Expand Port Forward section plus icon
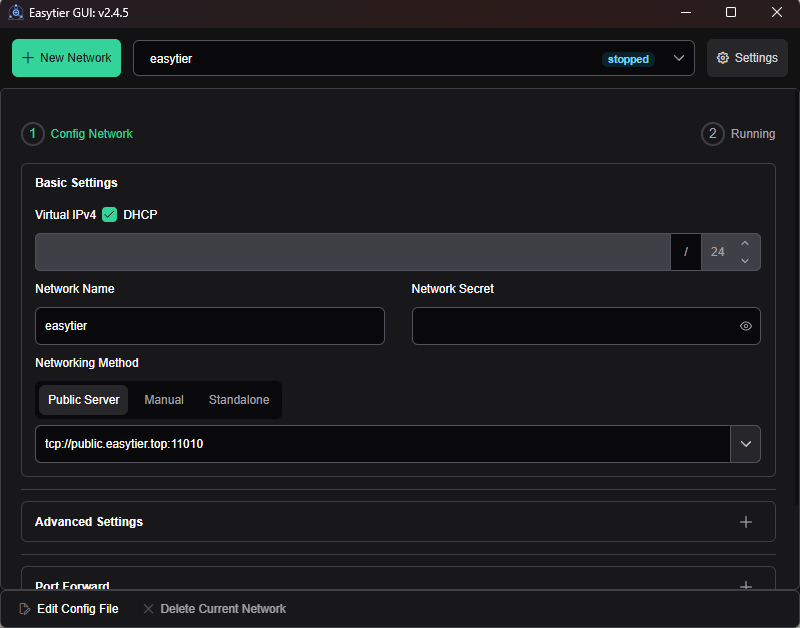Screen dimensions: 800x628 [x=745, y=586]
